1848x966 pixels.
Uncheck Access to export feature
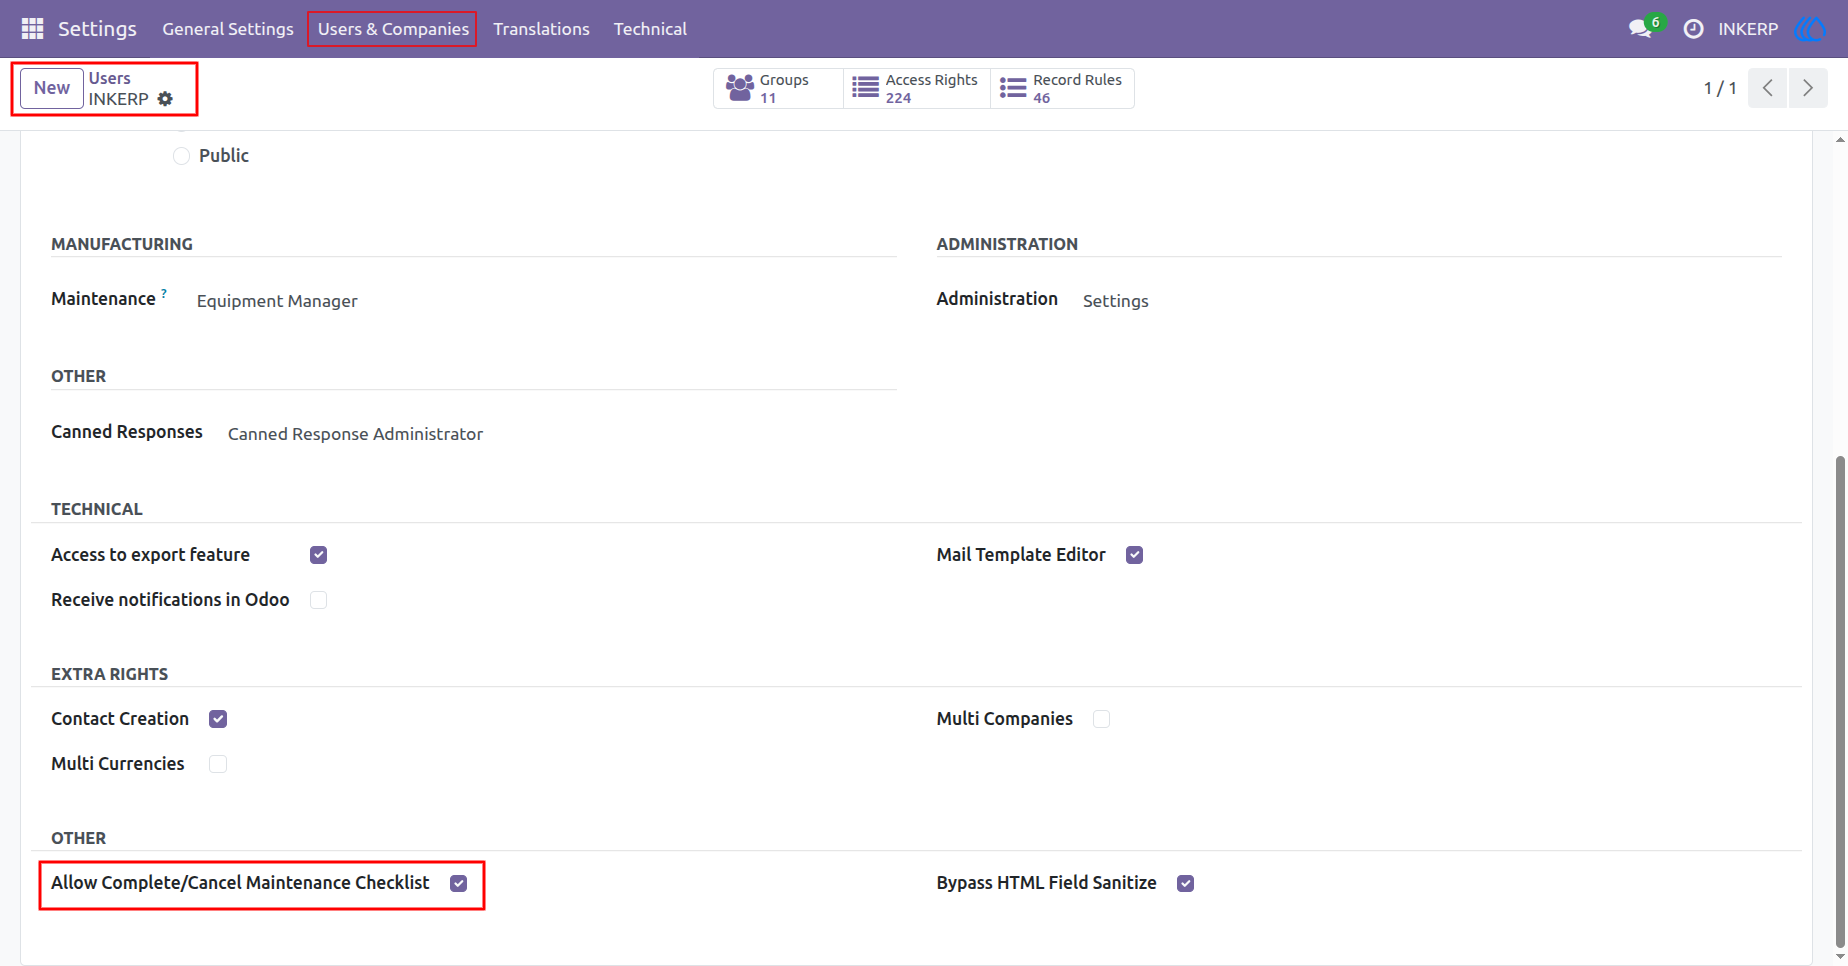[x=319, y=555]
